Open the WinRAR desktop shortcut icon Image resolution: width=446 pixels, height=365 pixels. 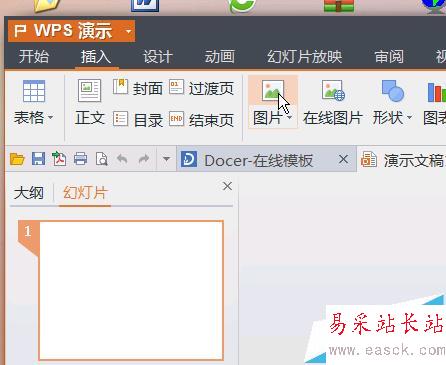339,6
